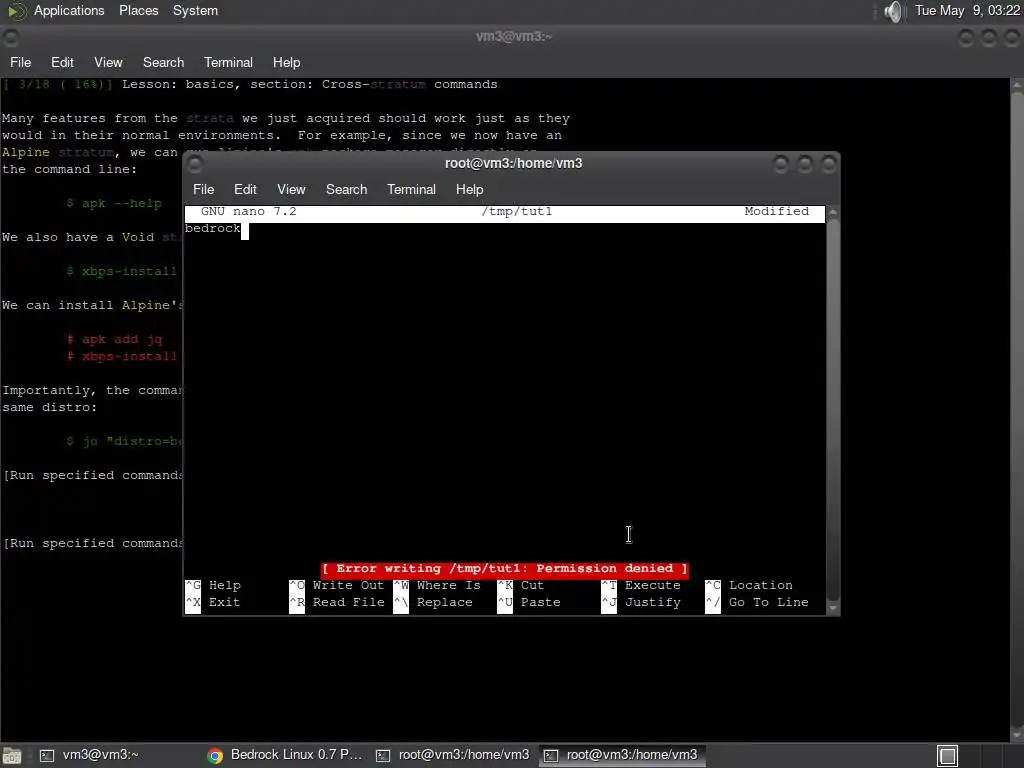The height and width of the screenshot is (768, 1024).
Task: Open Terminal menu in root@vm3 terminal window
Action: pyautogui.click(x=411, y=189)
